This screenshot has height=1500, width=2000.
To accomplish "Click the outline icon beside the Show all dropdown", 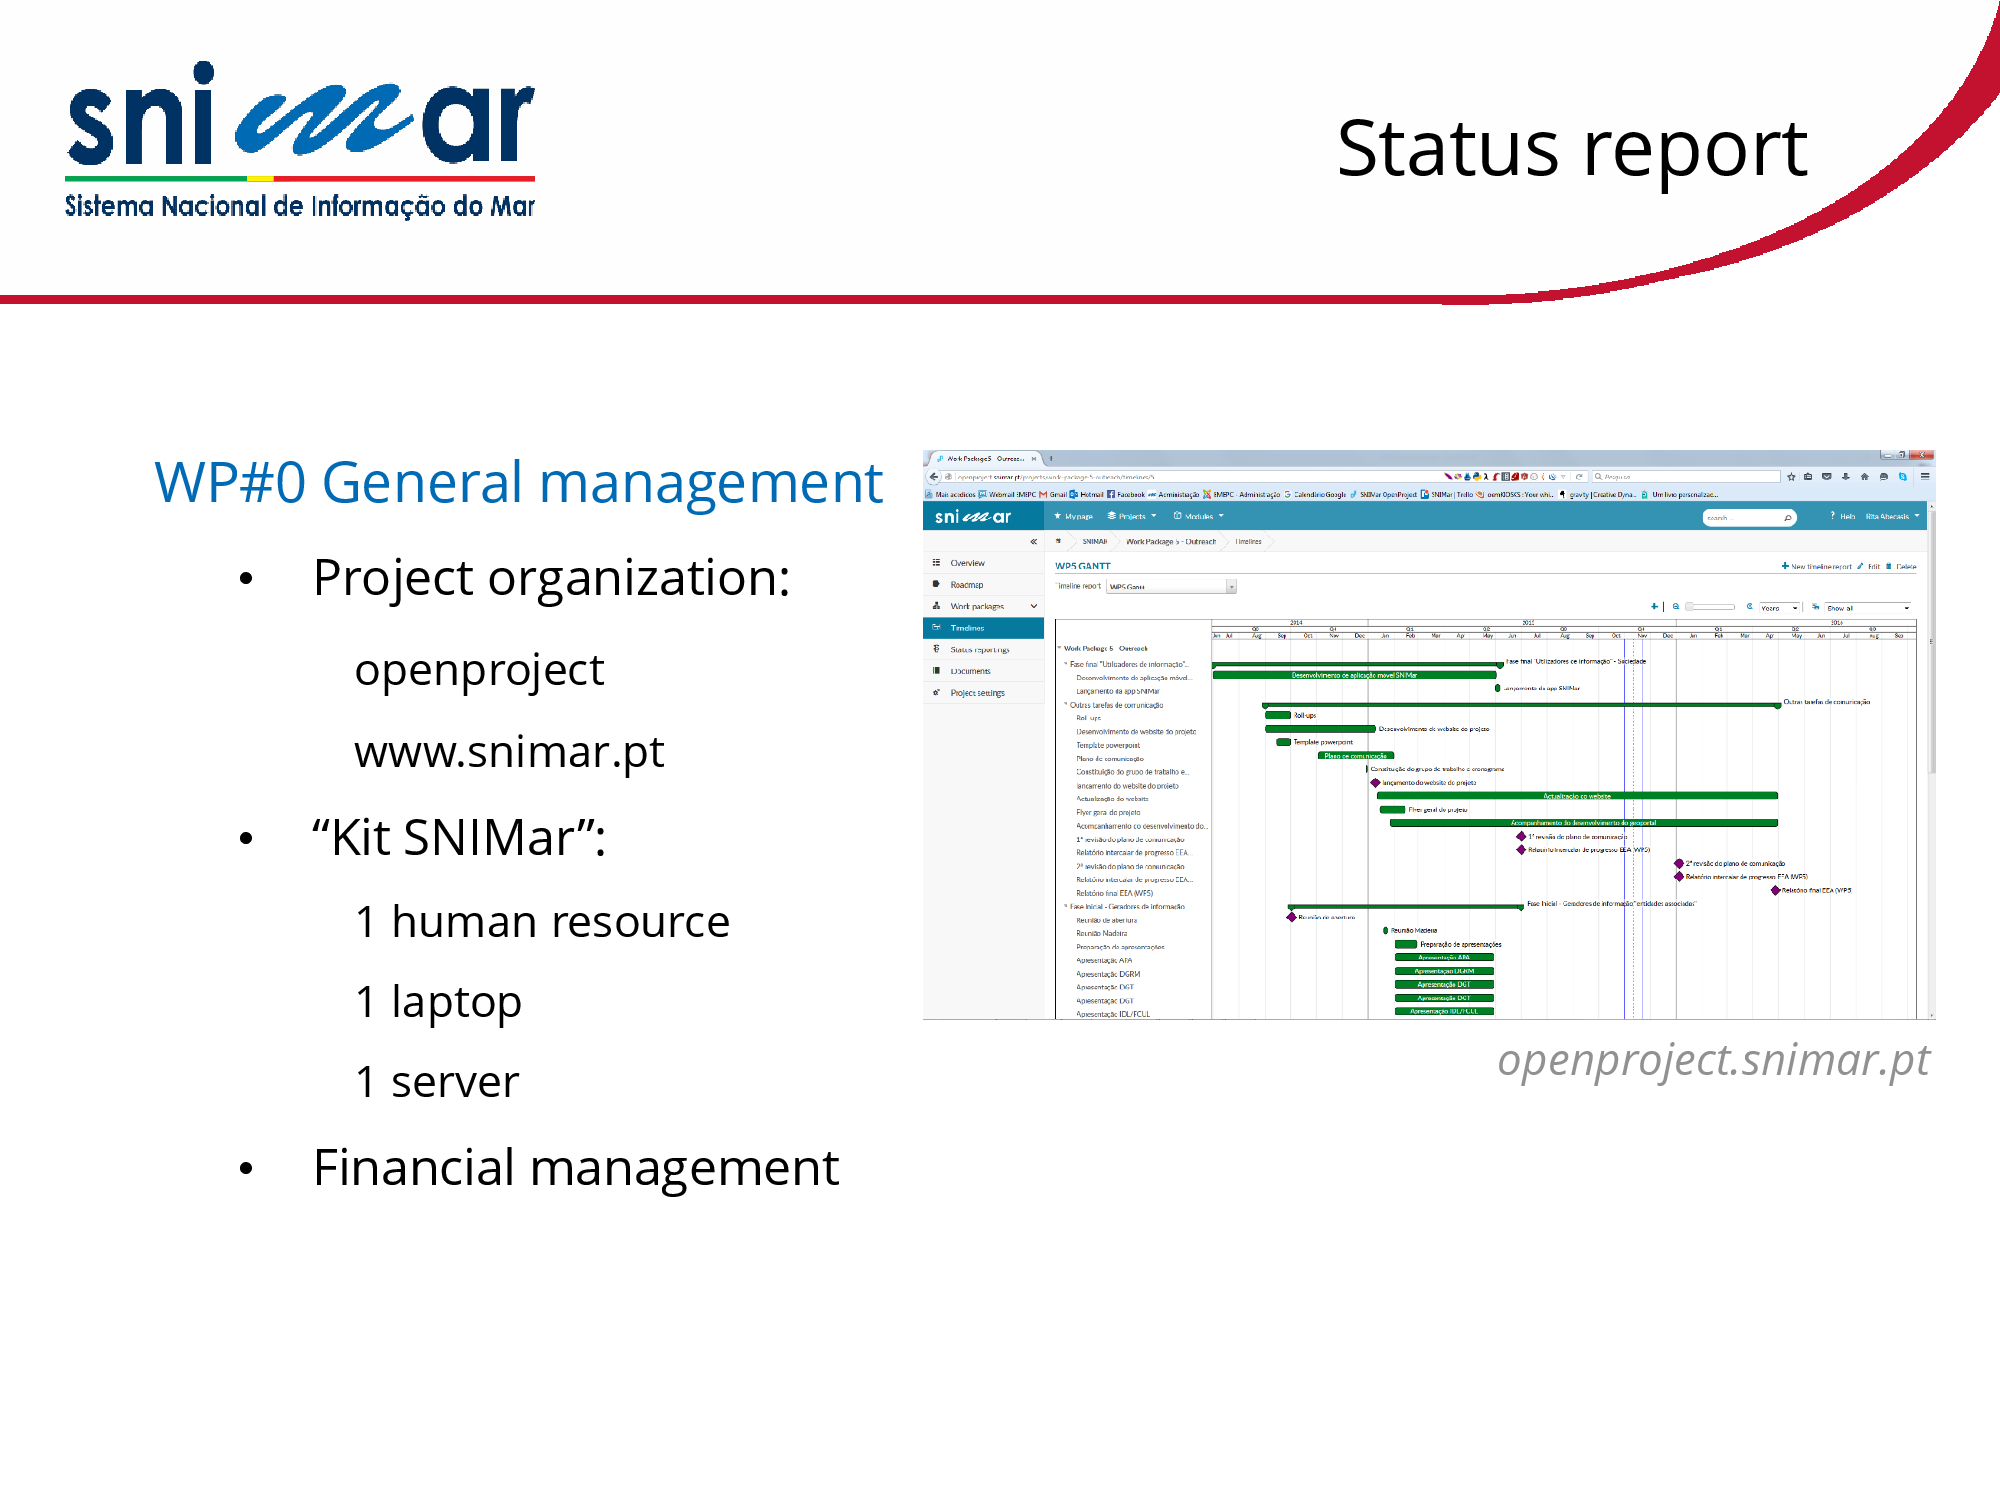I will (x=1815, y=607).
